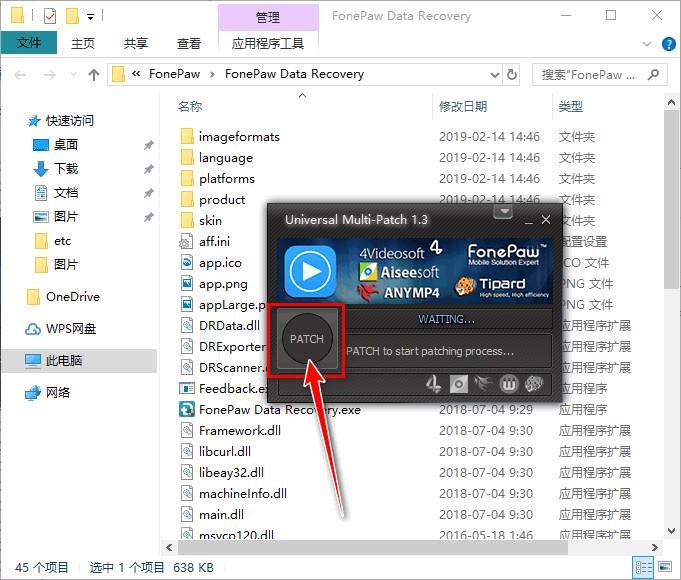Open Explorer help via question mark icon

tap(669, 44)
